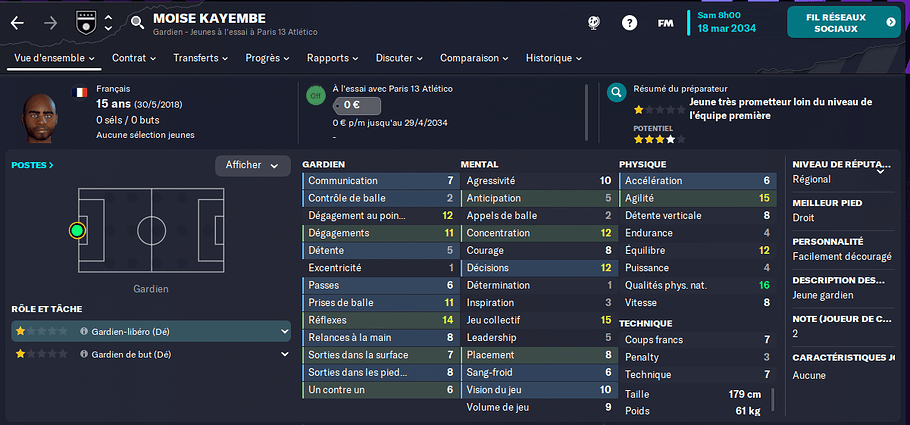Image resolution: width=910 pixels, height=425 pixels.
Task: Go forward with the right arrow icon
Action: tap(51, 23)
